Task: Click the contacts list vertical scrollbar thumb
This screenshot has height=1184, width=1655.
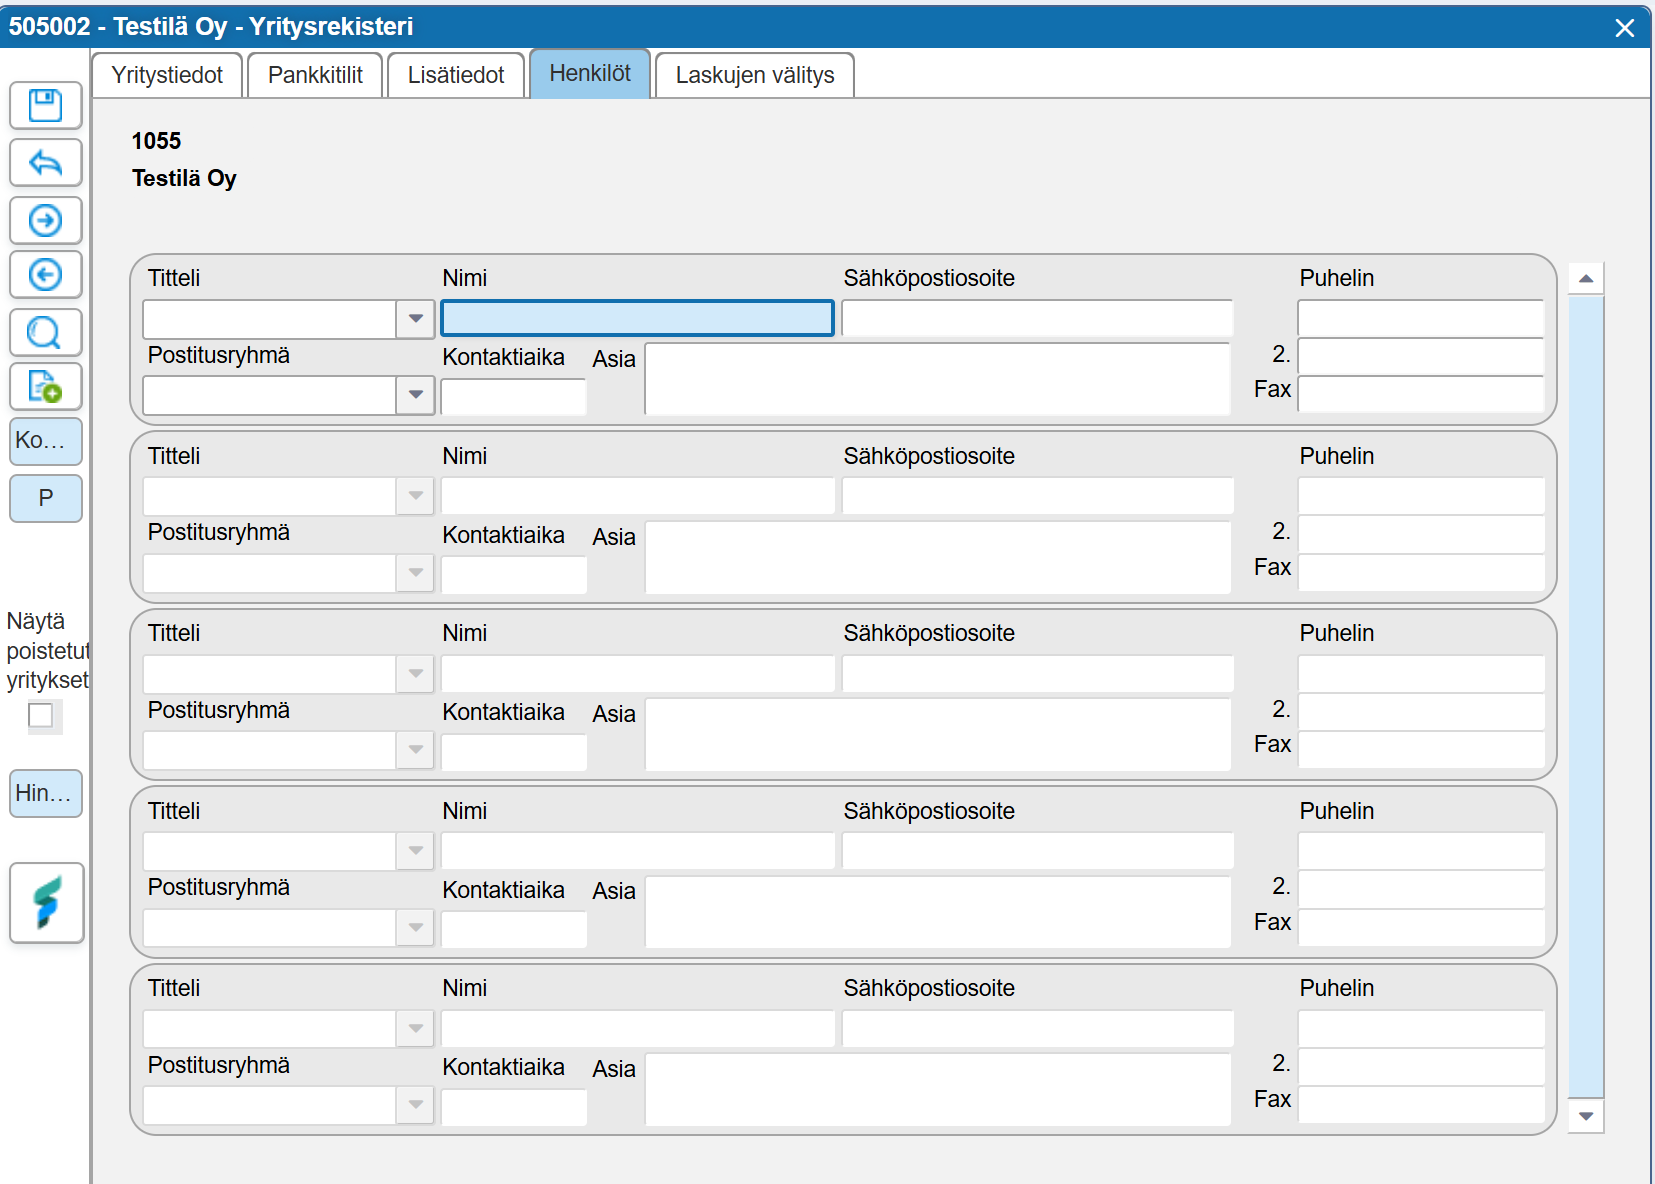Action: [1586, 697]
